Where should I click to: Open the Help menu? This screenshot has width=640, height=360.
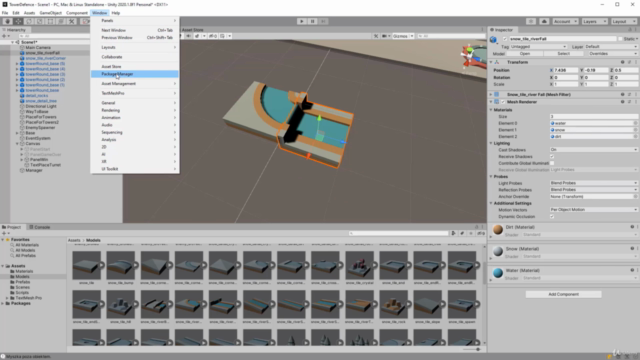click(x=116, y=13)
